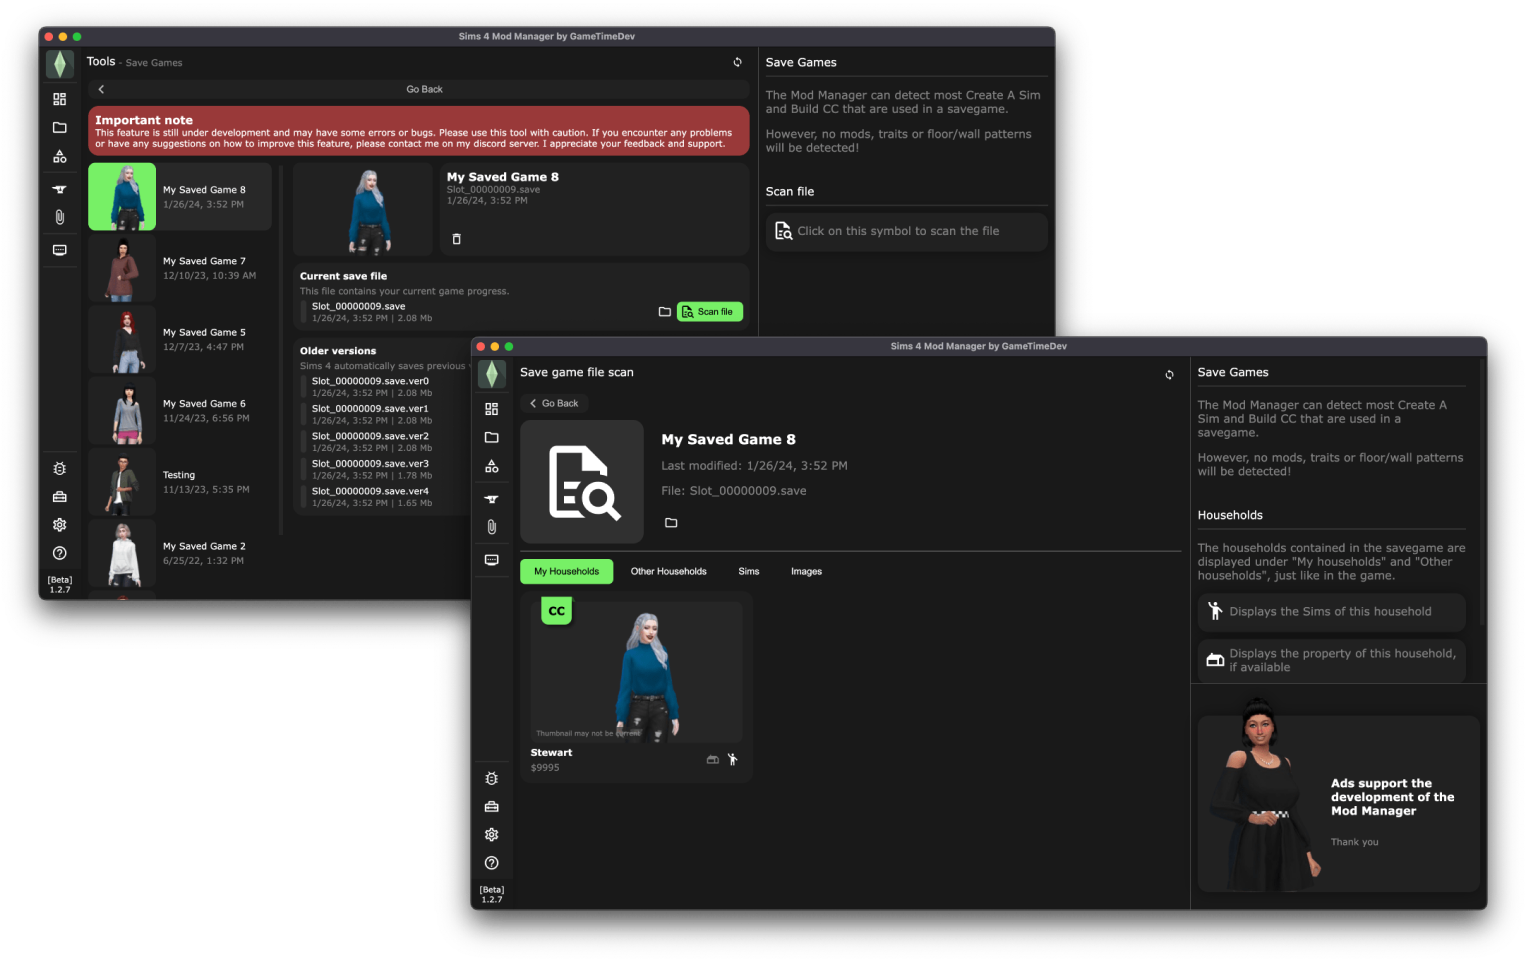Click the trash icon to delete My Saved Game 8
Image resolution: width=1526 pixels, height=962 pixels.
coord(456,239)
